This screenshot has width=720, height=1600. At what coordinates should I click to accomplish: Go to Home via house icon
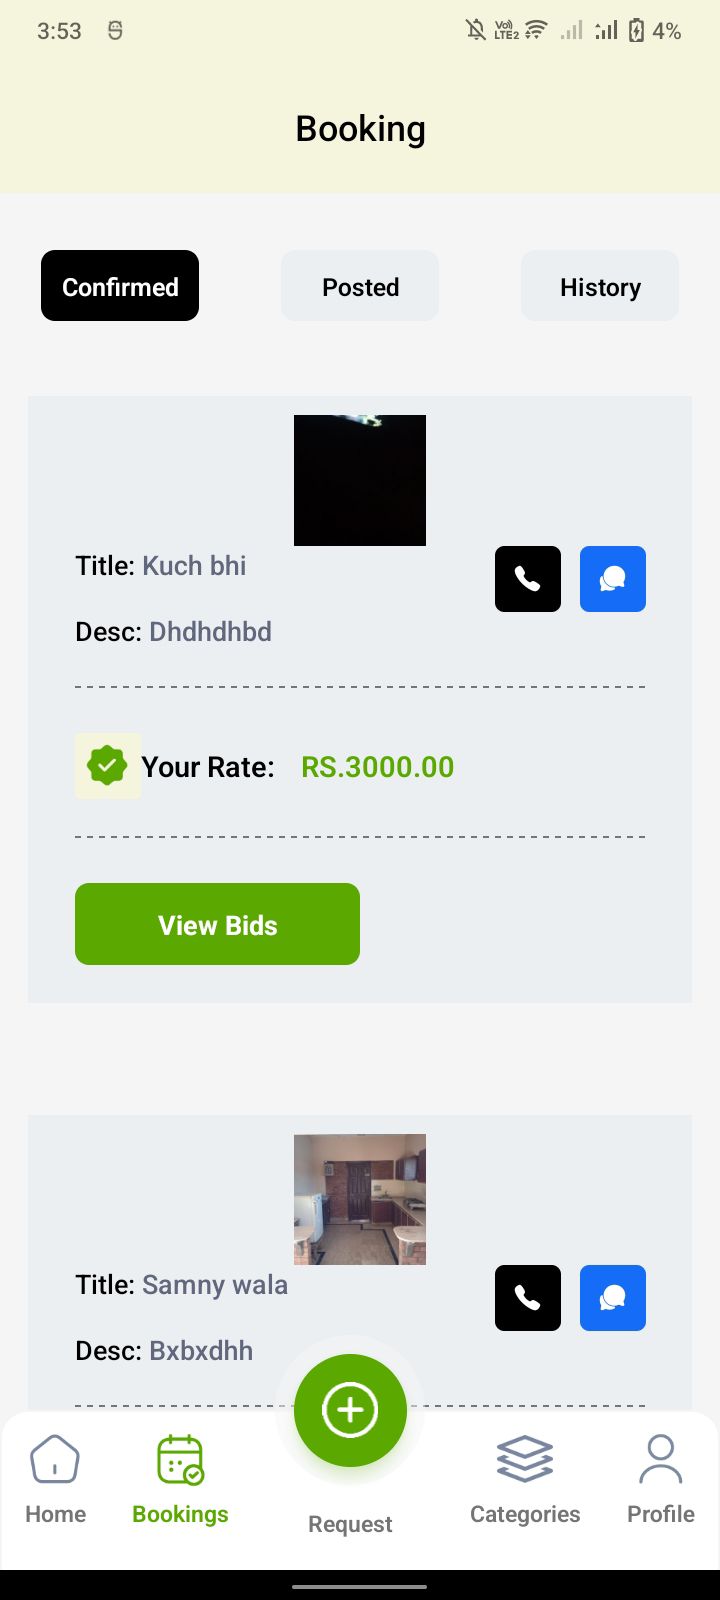pyautogui.click(x=55, y=1460)
